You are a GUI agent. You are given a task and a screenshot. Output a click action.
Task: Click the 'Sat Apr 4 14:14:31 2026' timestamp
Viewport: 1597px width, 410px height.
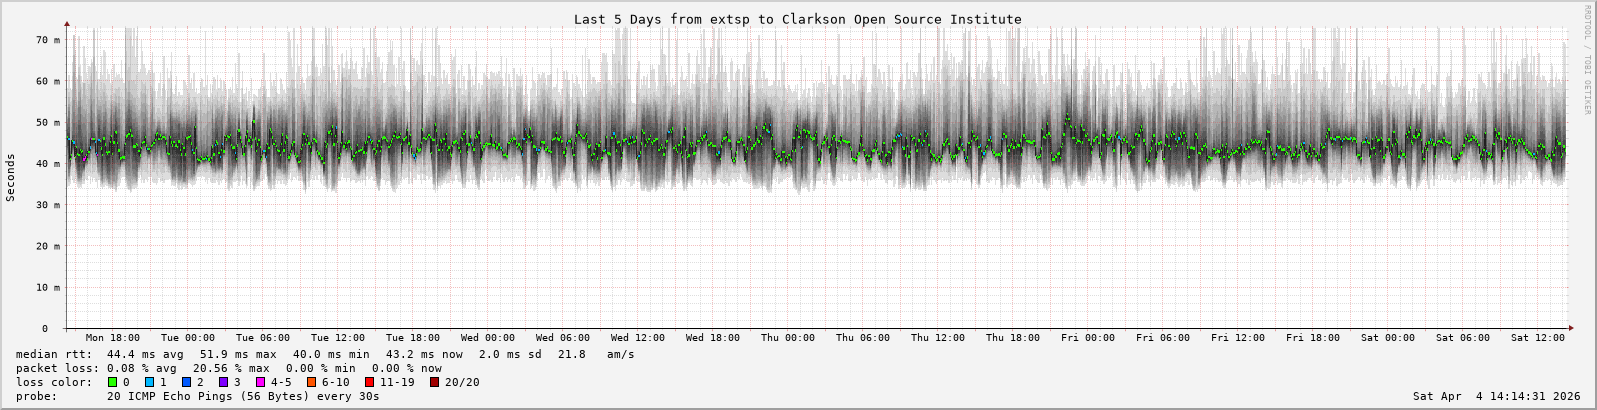coord(1496,396)
